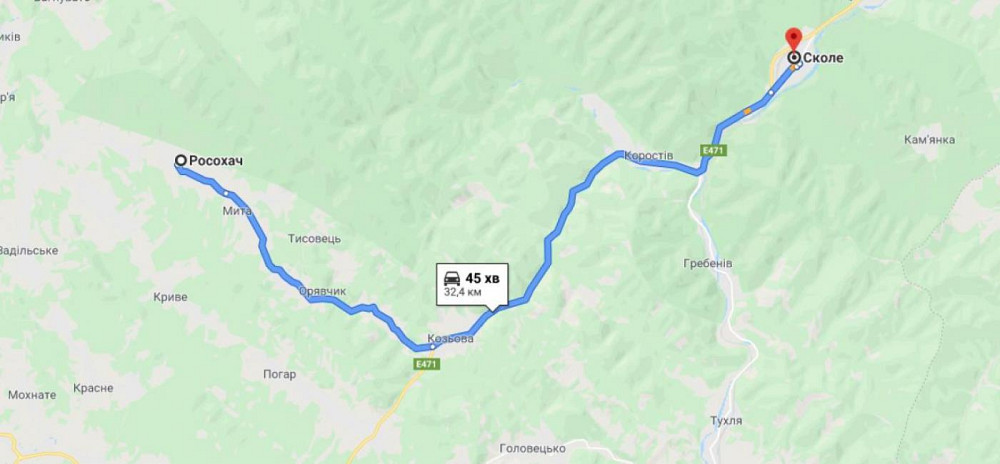The image size is (1000, 464).
Task: Select the 45 хв travel time label
Action: (x=482, y=279)
